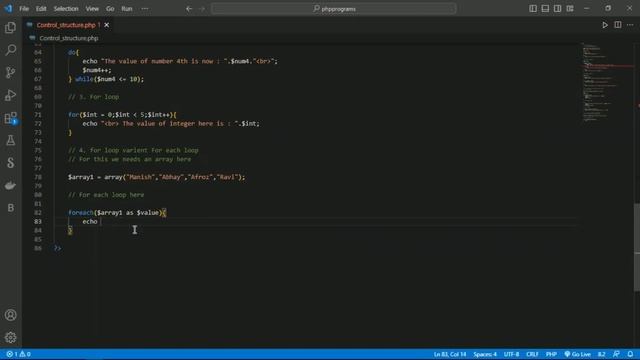This screenshot has height=360, width=640.
Task: Go back with the left arrow
Action: point(189,9)
